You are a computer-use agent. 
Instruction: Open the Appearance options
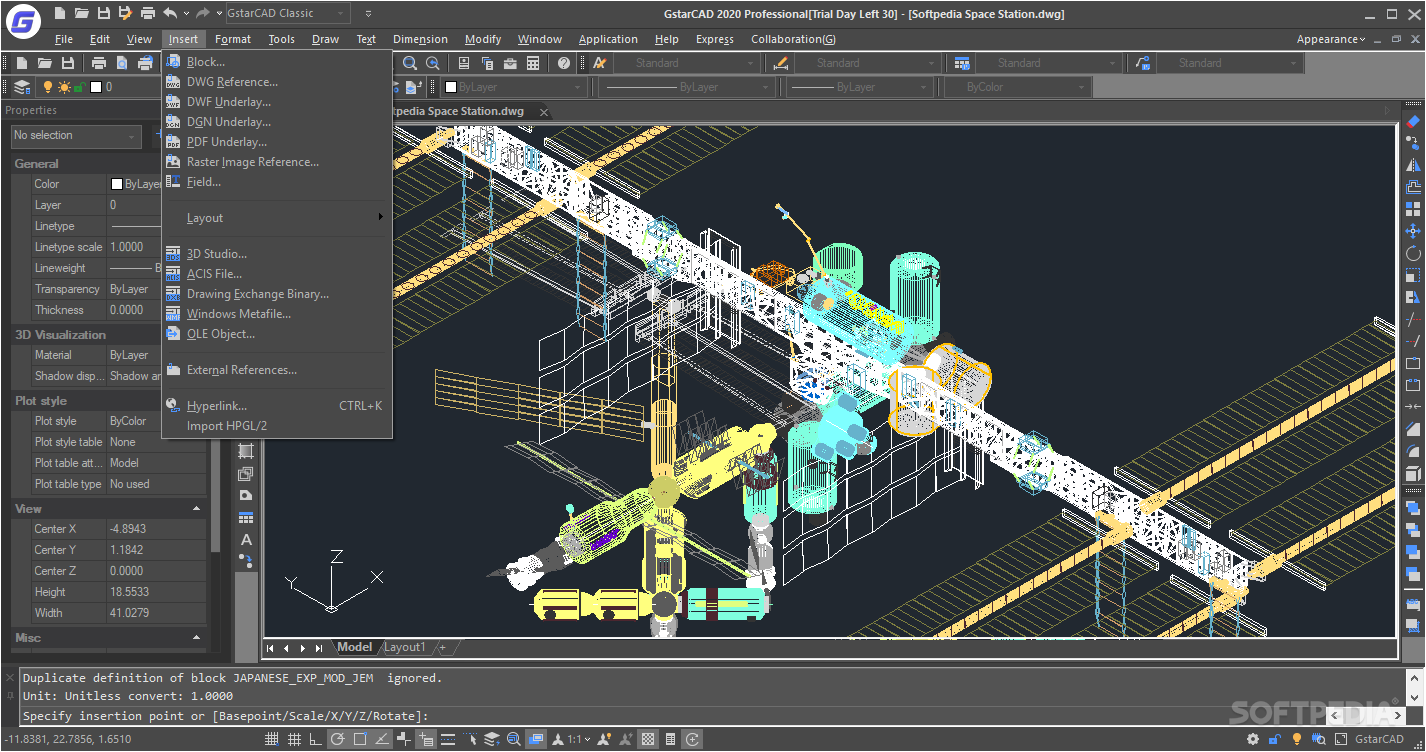coord(1330,39)
